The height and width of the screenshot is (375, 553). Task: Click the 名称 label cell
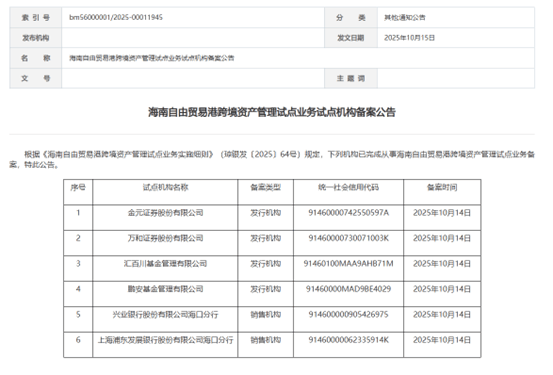[36, 58]
